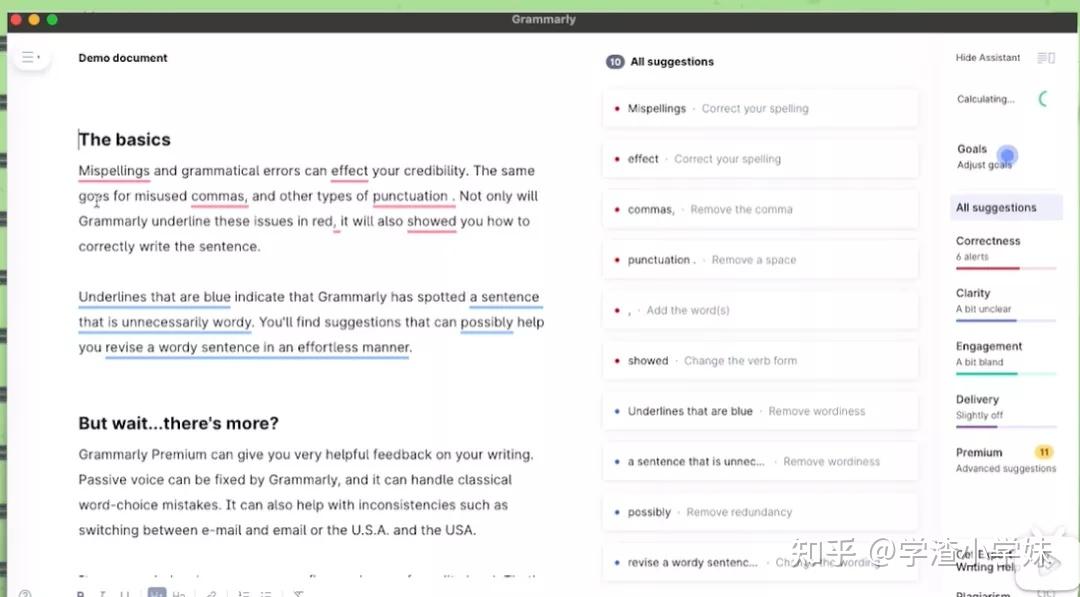Click underlined 'possibly' in the document
The height and width of the screenshot is (597, 1080).
pos(486,322)
